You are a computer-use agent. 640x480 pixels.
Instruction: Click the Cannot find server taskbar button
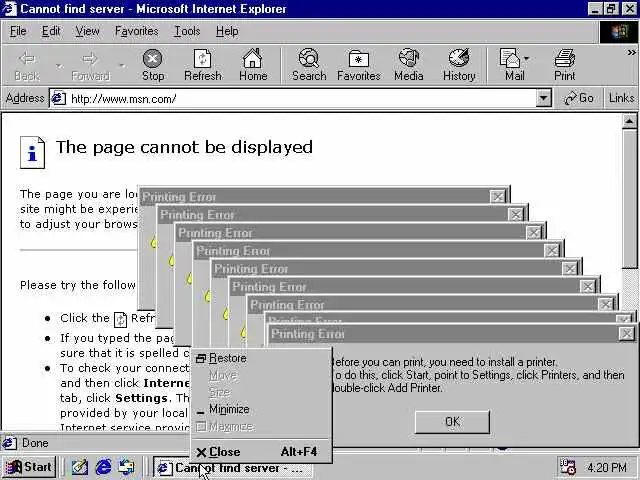point(233,468)
